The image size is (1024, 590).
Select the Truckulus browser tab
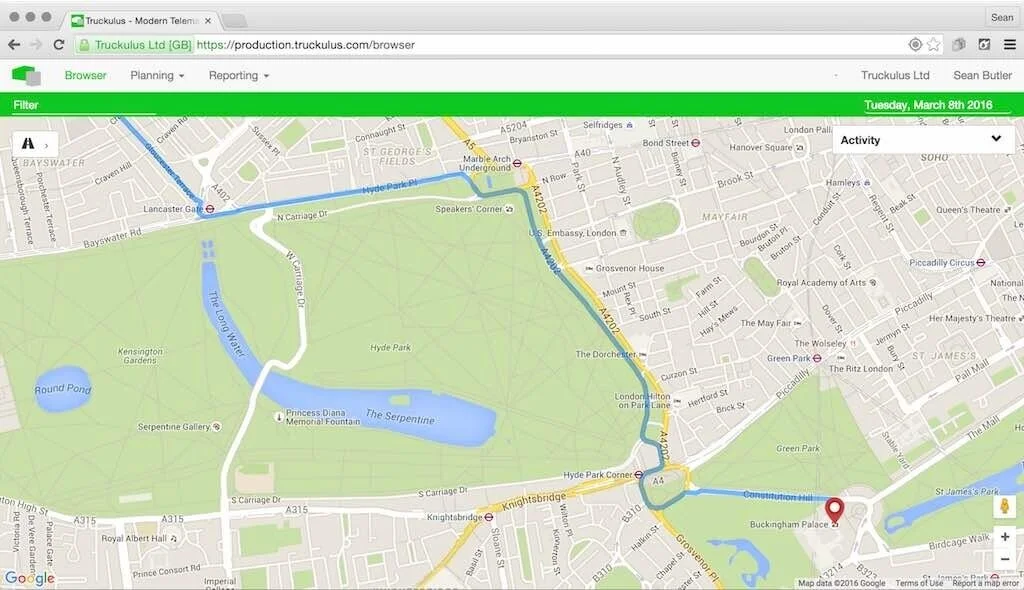(142, 20)
